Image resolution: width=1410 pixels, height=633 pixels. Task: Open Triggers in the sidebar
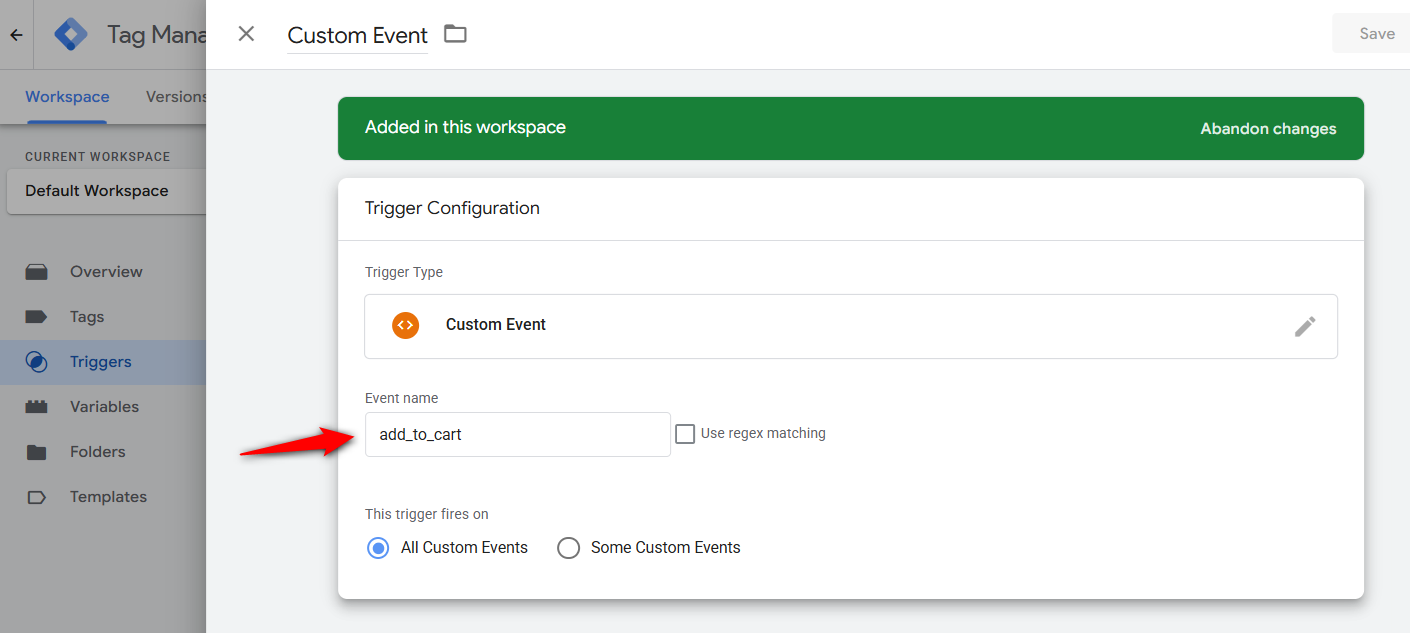pyautogui.click(x=100, y=362)
